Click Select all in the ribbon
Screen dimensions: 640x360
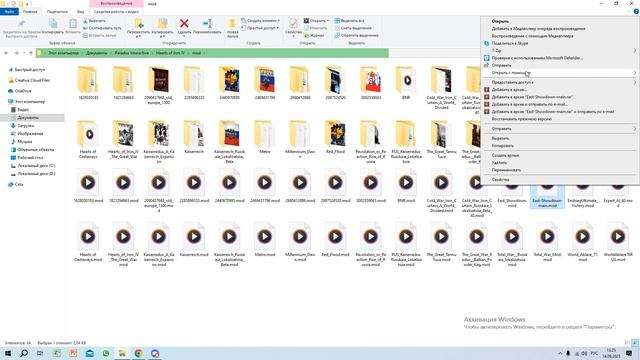349,20
